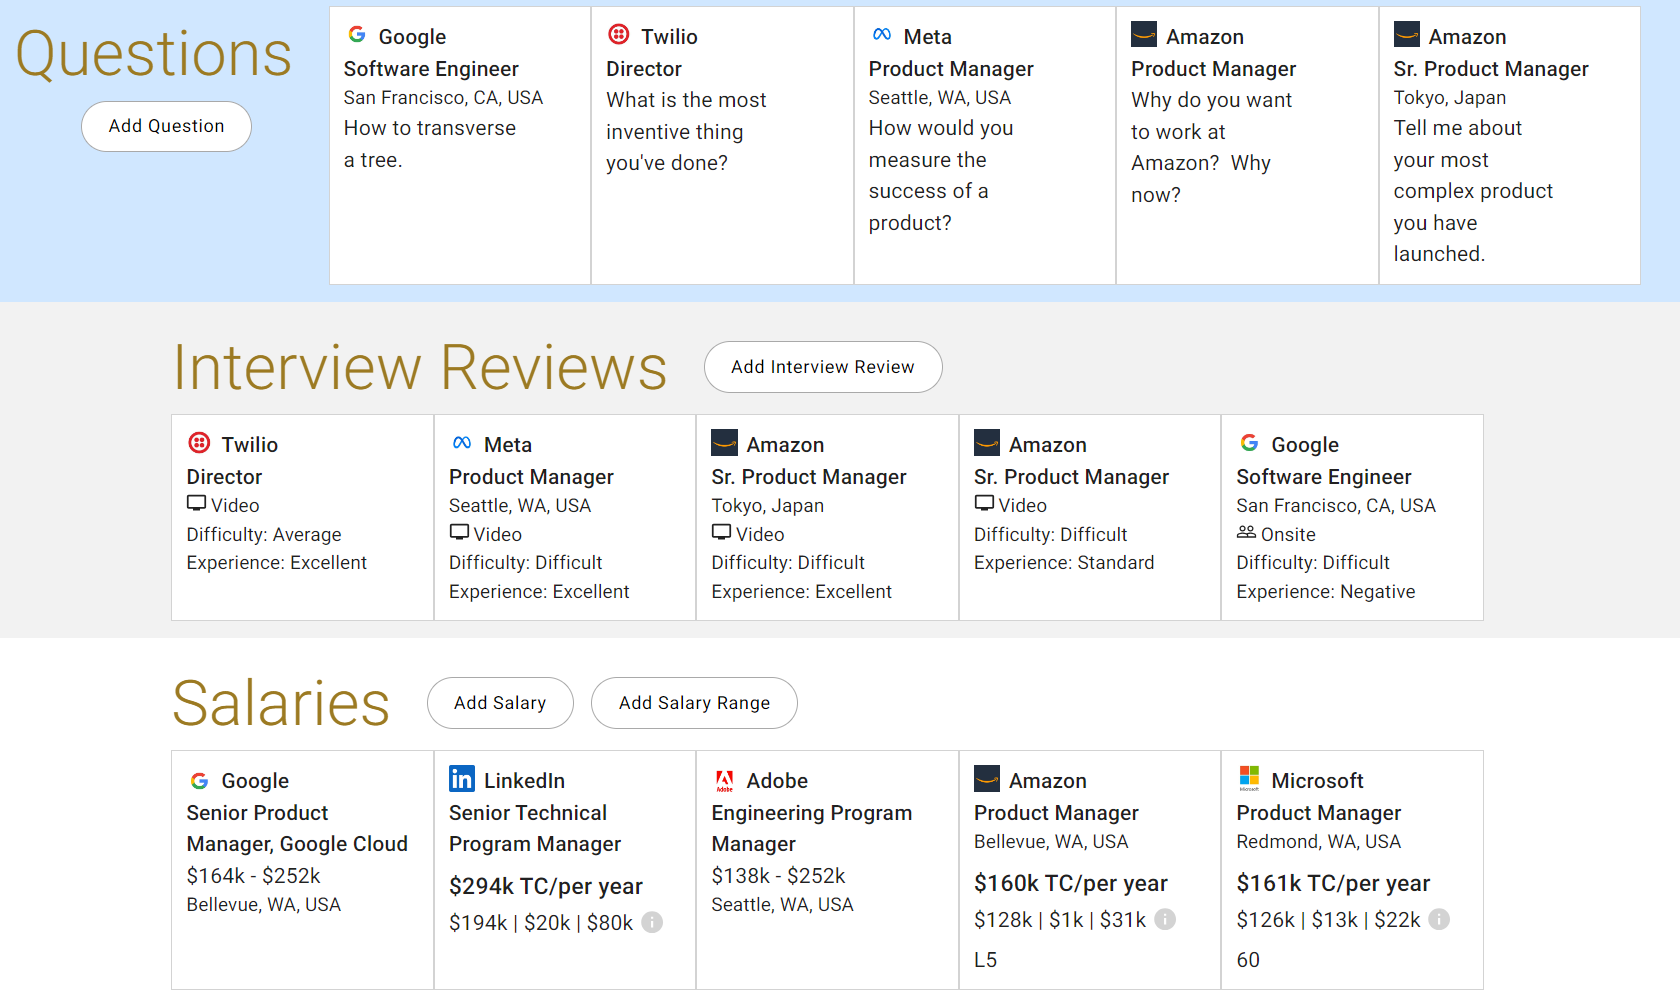Open the 'How to transverse a tree' question

[x=430, y=144]
